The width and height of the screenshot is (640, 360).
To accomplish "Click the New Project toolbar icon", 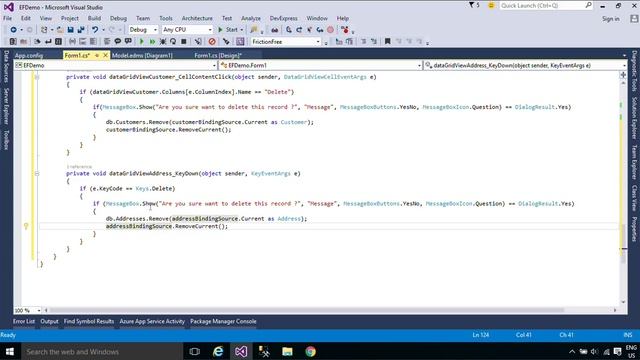I will 44,30.
